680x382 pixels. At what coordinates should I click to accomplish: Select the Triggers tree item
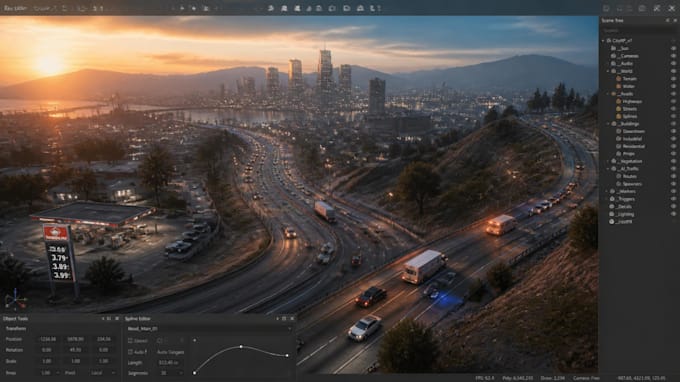626,199
